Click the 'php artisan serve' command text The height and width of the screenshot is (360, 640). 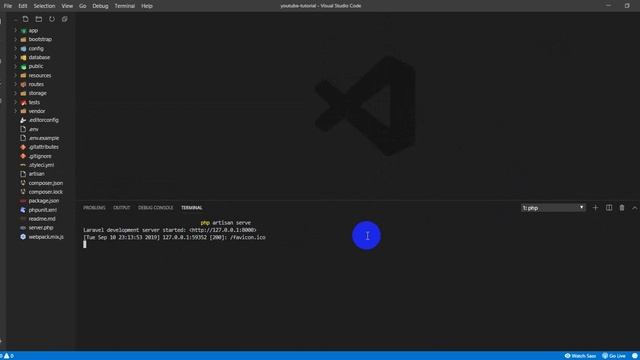[226, 223]
